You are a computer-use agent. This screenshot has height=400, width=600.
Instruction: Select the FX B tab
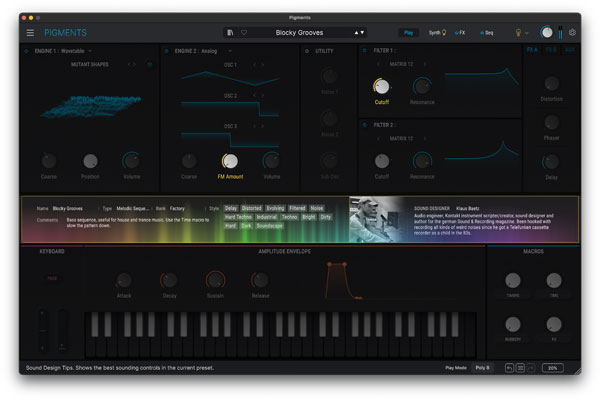(551, 50)
